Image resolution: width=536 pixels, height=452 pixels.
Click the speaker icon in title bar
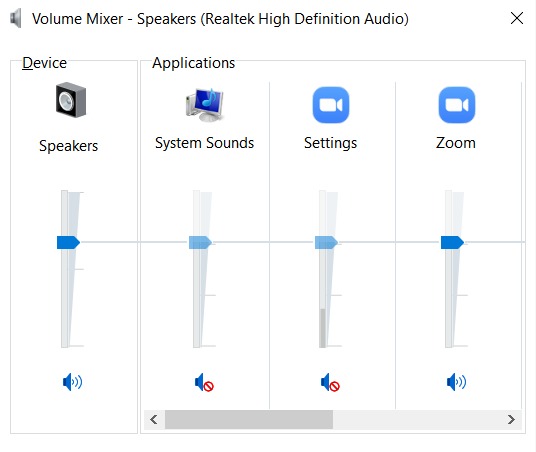16,18
